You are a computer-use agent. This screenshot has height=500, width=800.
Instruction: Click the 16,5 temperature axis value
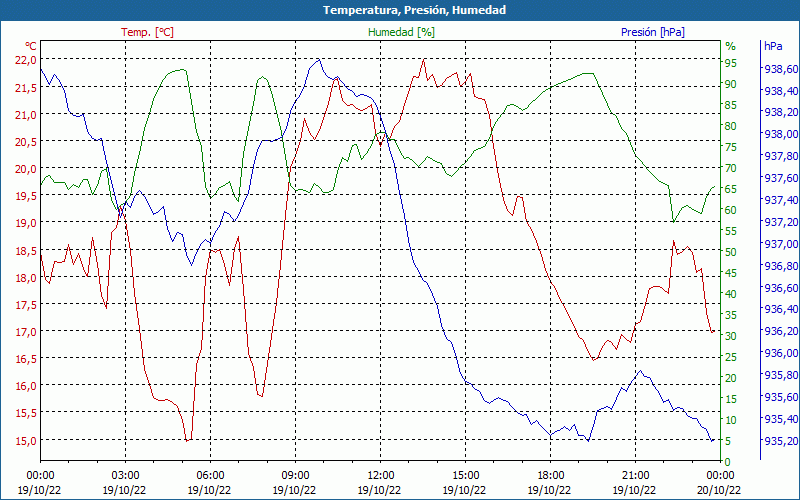tap(24, 359)
